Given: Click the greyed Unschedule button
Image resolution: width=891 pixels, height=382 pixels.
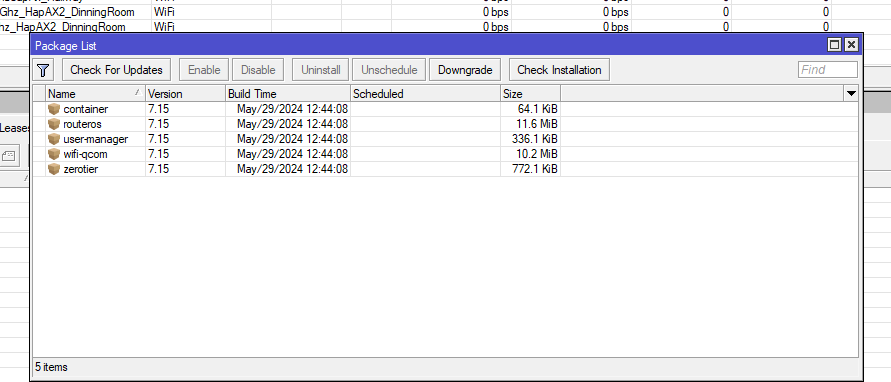Looking at the screenshot, I should tap(389, 70).
